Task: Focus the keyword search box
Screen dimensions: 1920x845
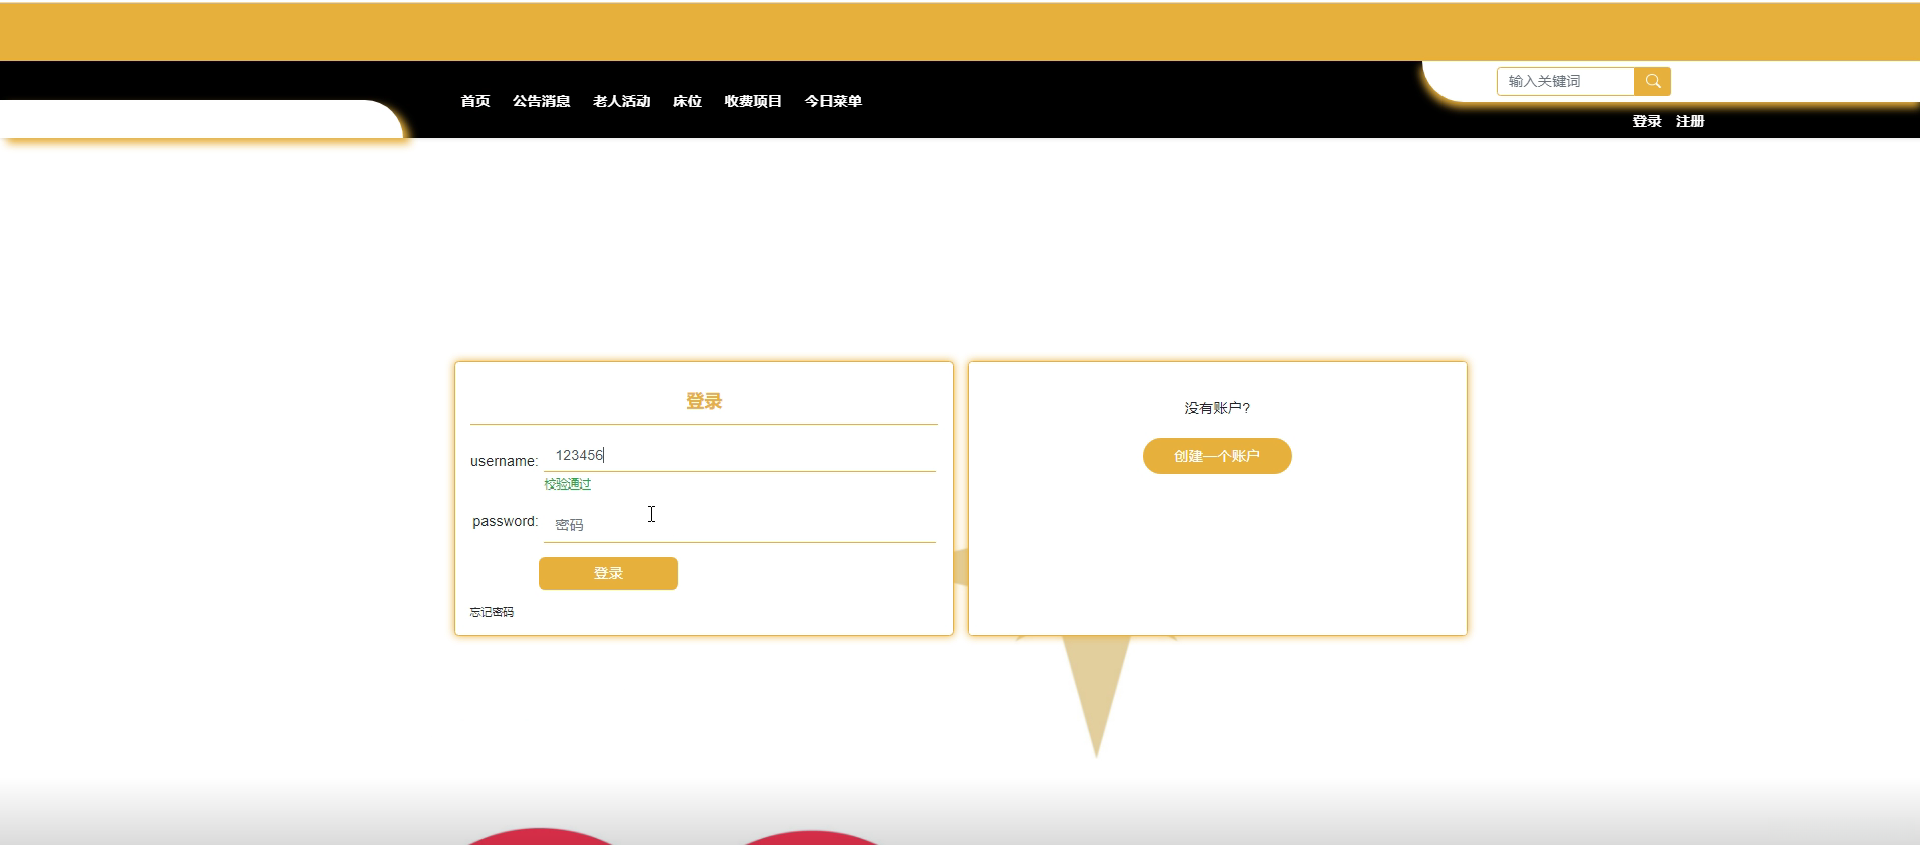Action: [1566, 81]
